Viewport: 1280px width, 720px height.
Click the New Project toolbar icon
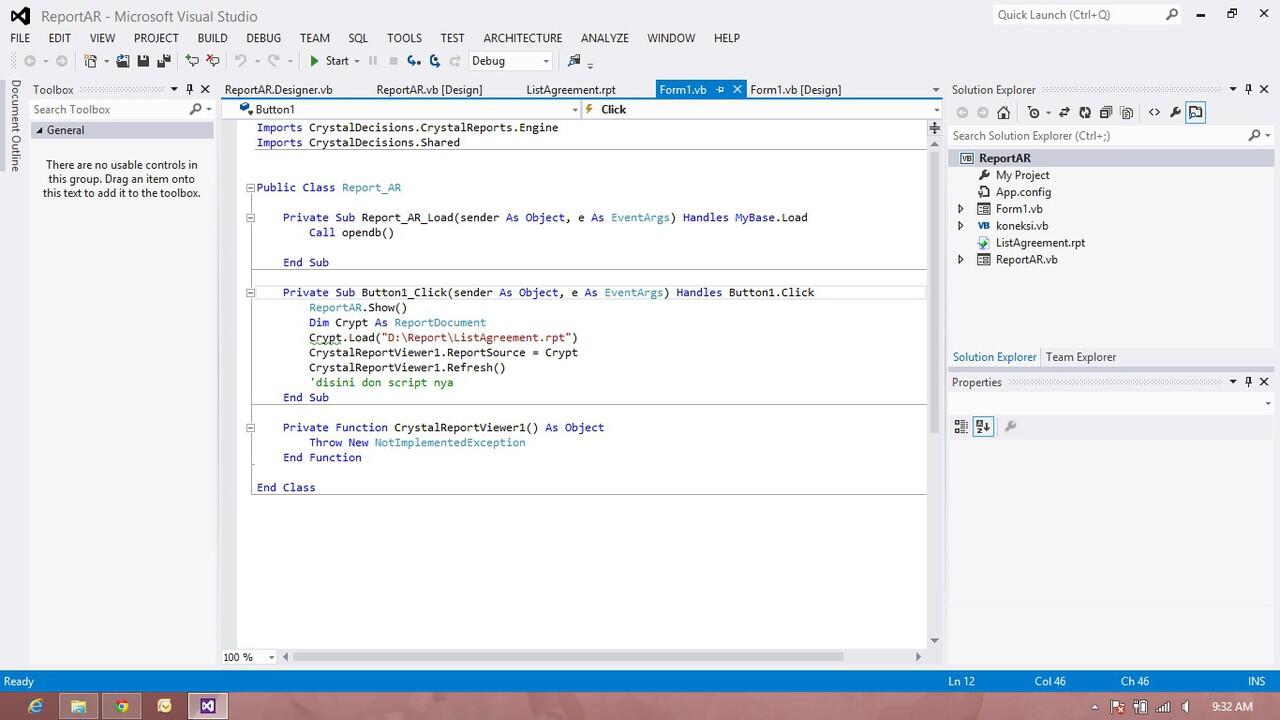(90, 61)
